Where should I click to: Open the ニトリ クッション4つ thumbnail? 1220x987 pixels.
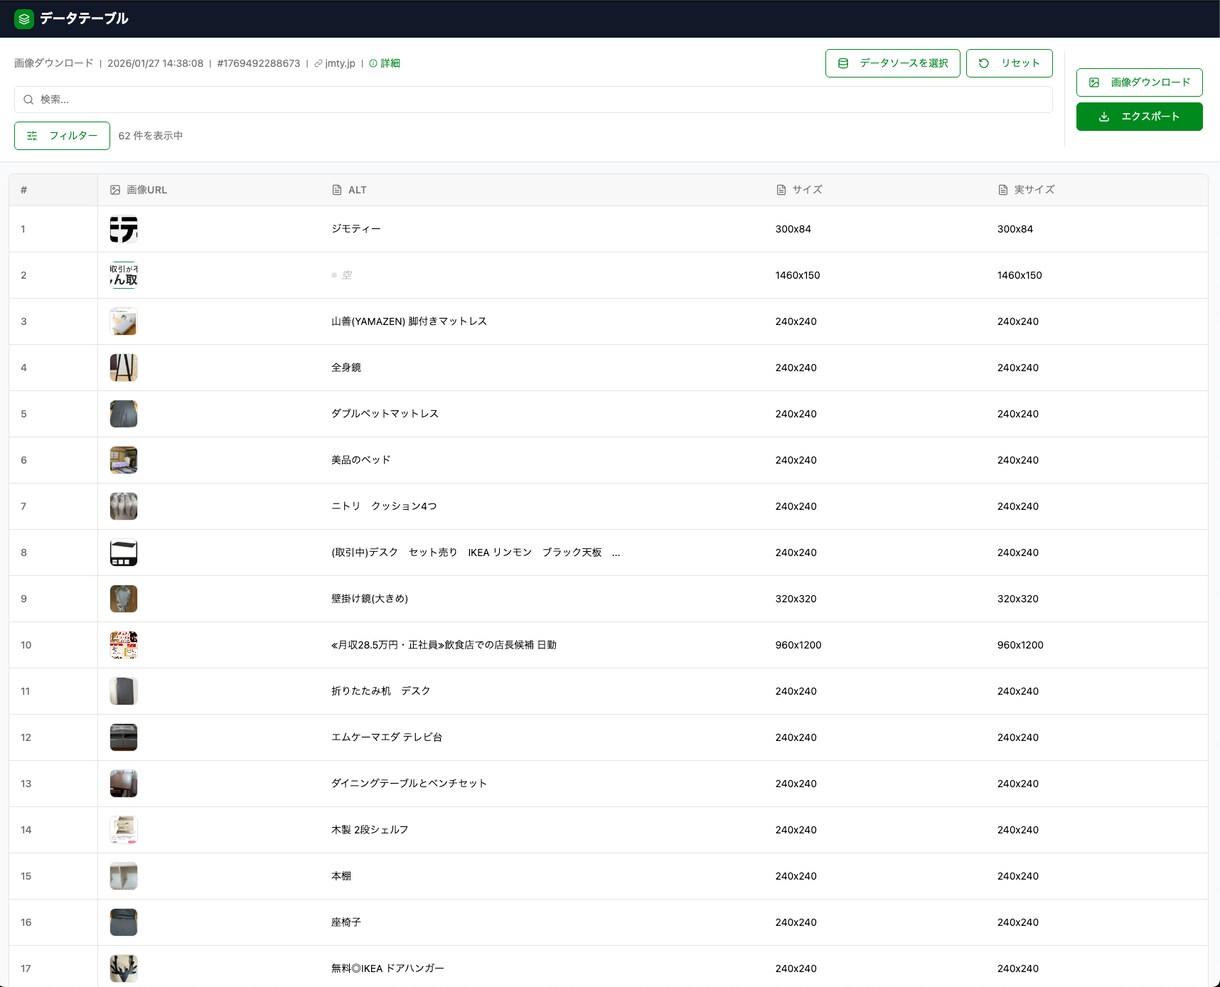pos(124,506)
